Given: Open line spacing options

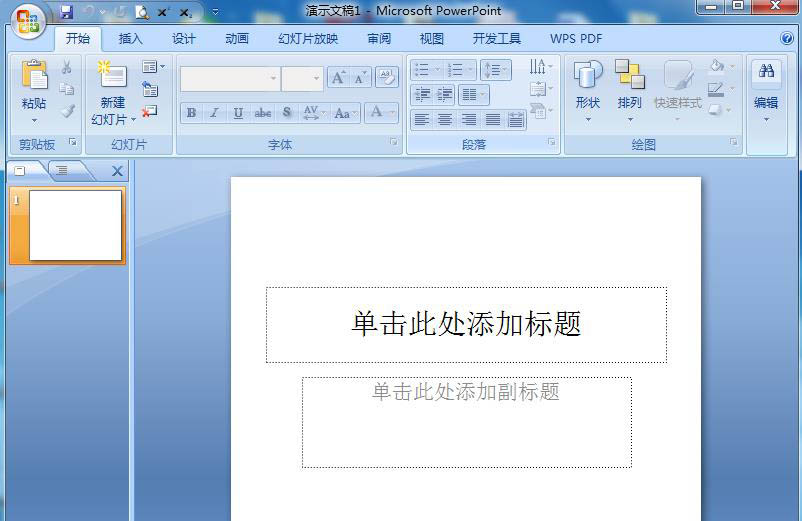Looking at the screenshot, I should point(495,70).
